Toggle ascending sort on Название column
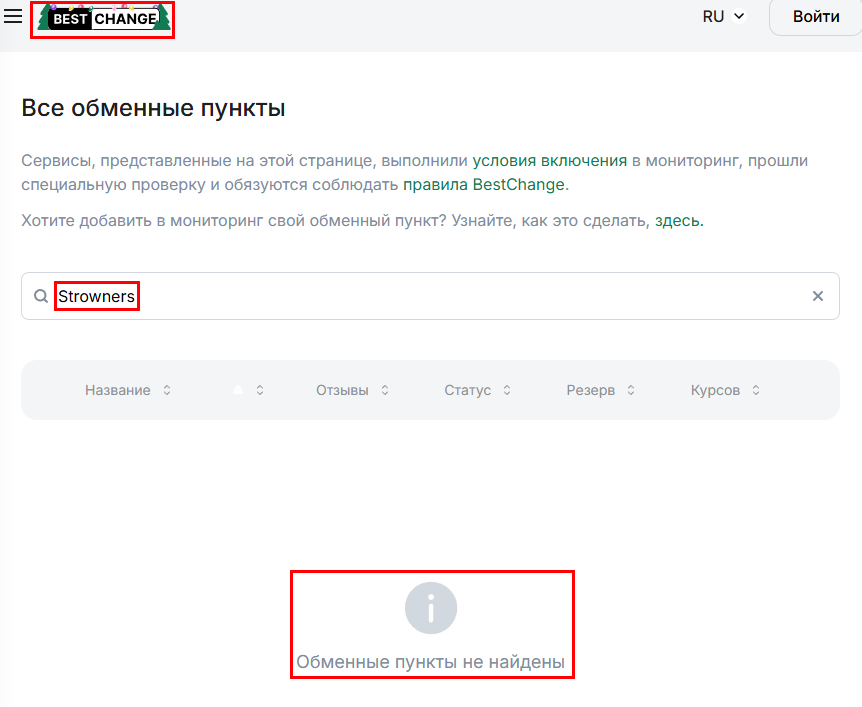 (x=165, y=390)
